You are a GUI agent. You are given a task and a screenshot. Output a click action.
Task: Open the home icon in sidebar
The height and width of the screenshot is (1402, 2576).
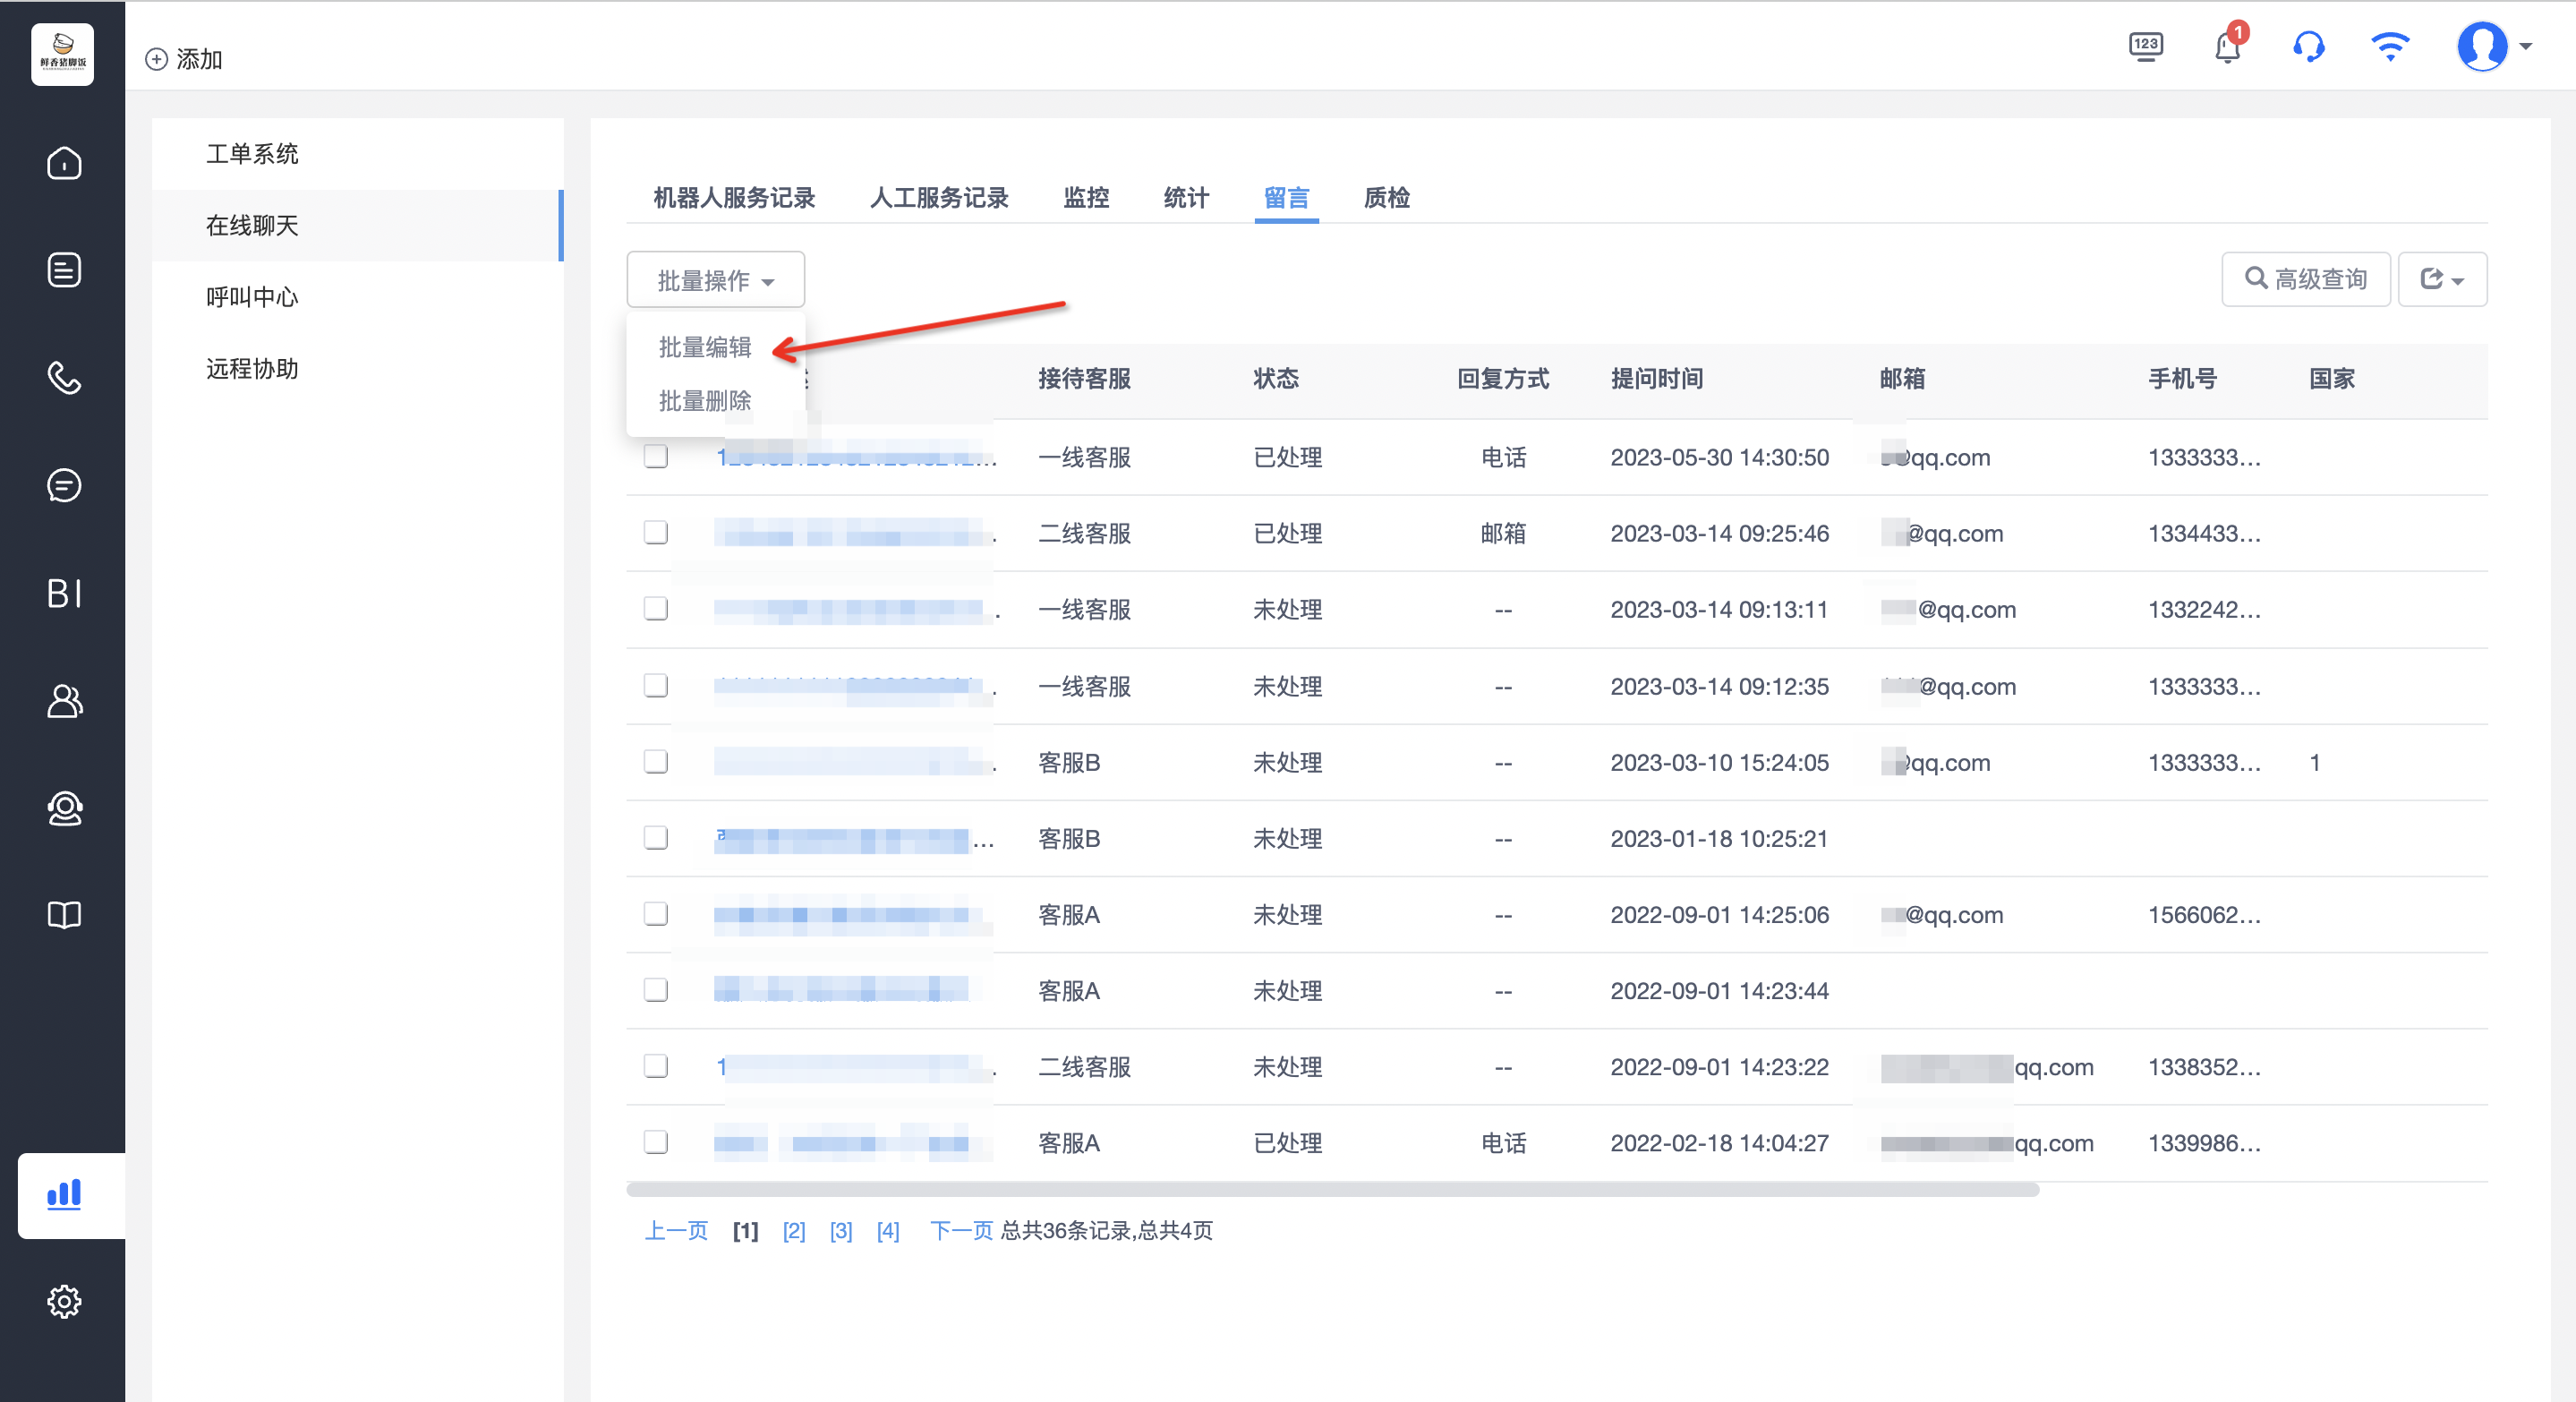tap(64, 163)
